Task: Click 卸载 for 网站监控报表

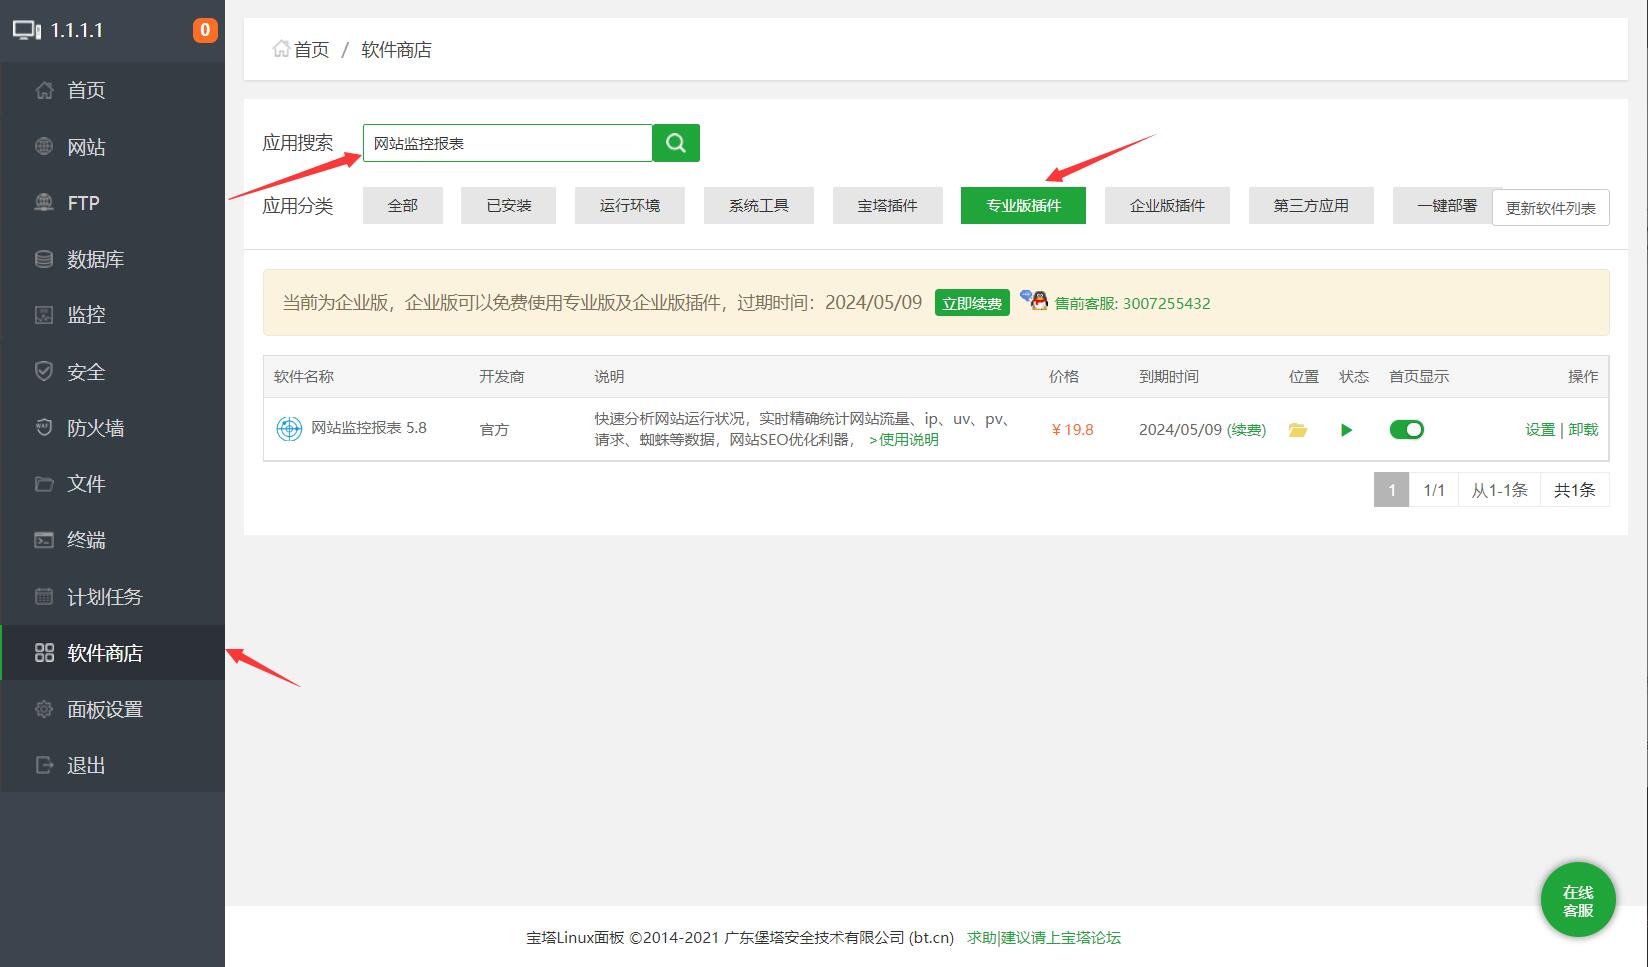Action: 1583,429
